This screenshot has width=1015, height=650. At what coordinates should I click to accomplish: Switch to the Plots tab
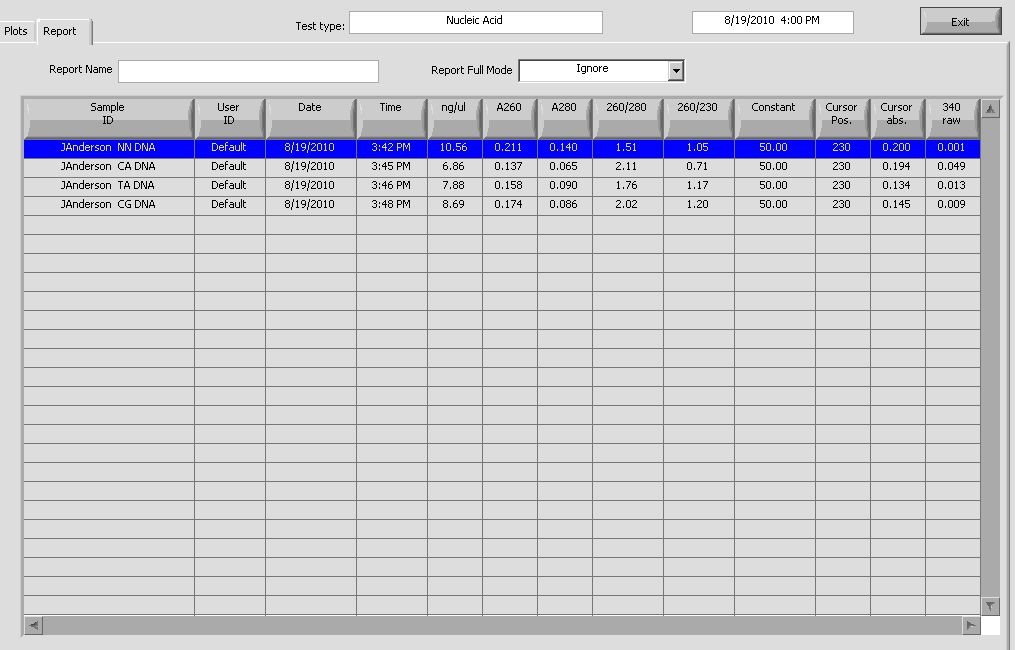16,31
